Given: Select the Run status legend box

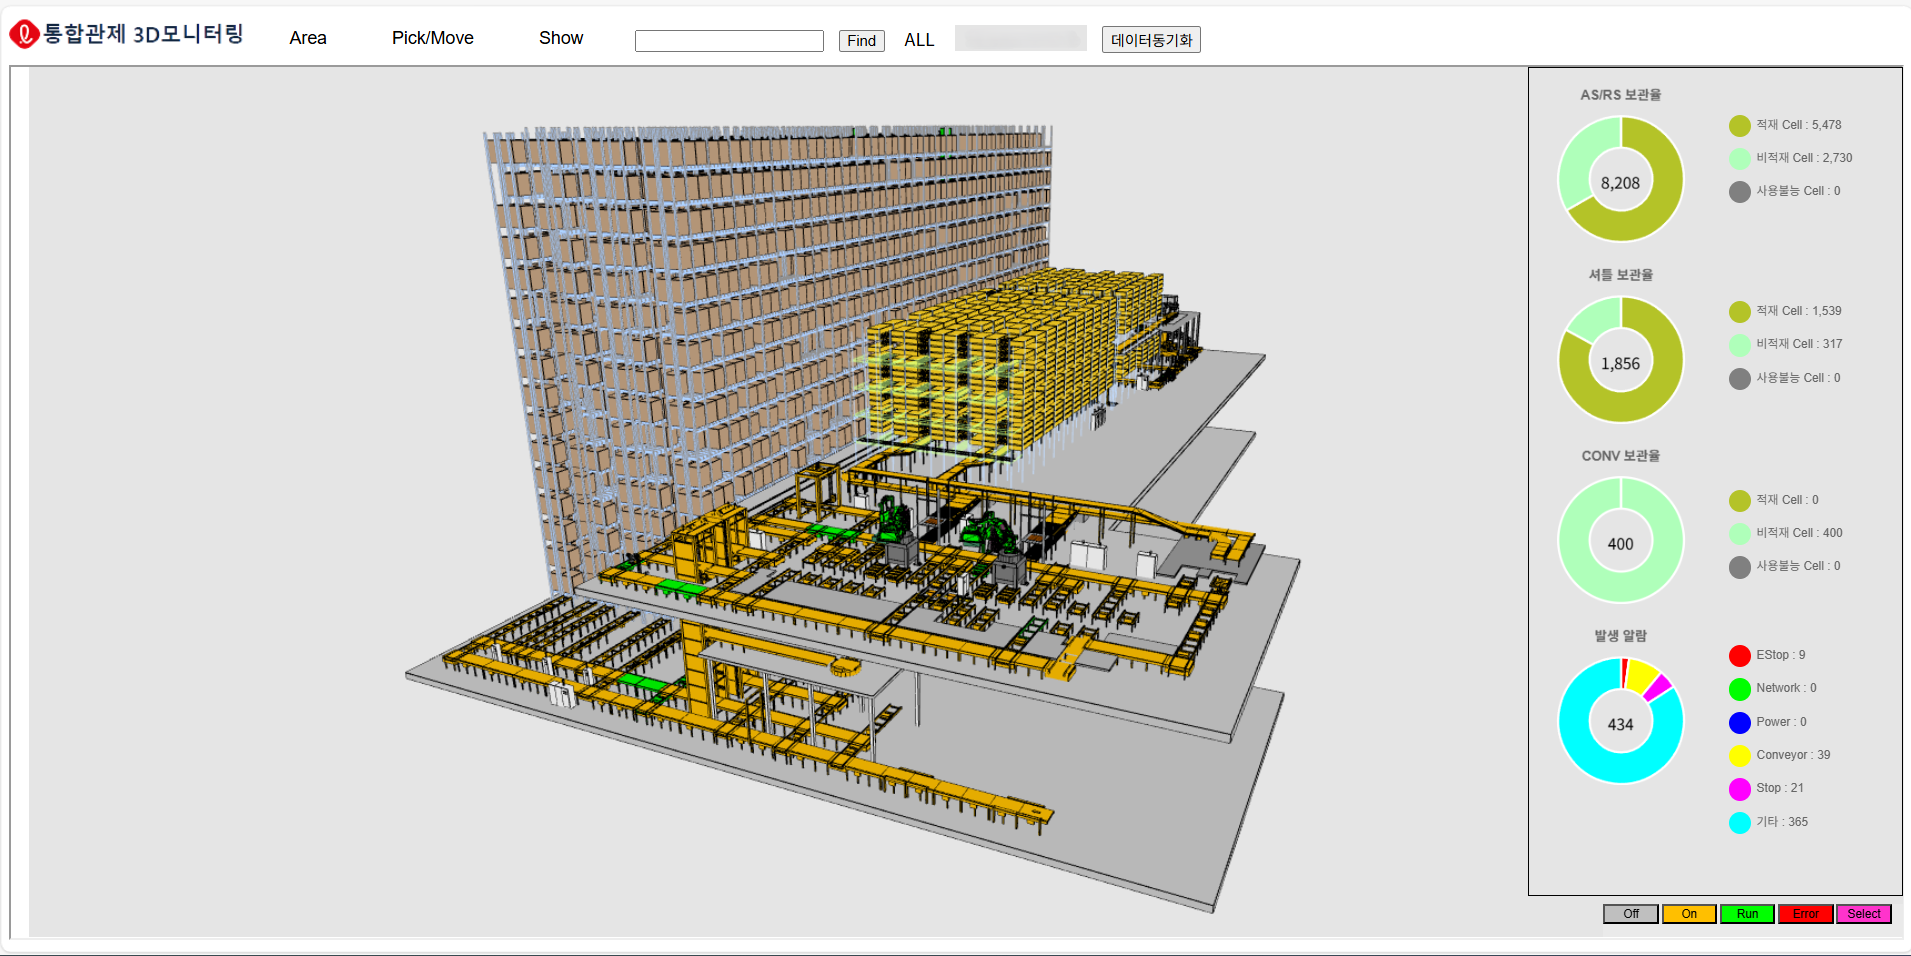Looking at the screenshot, I should click(x=1747, y=914).
